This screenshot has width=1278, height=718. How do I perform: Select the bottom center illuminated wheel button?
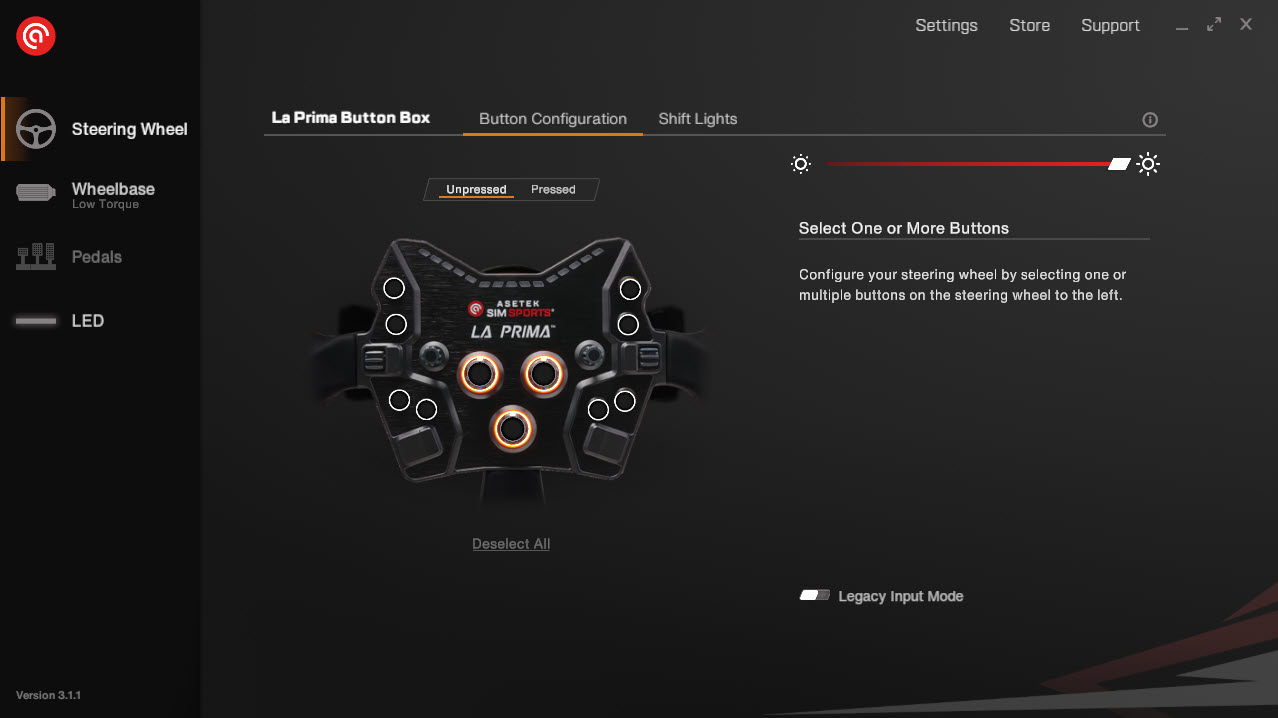pyautogui.click(x=512, y=429)
